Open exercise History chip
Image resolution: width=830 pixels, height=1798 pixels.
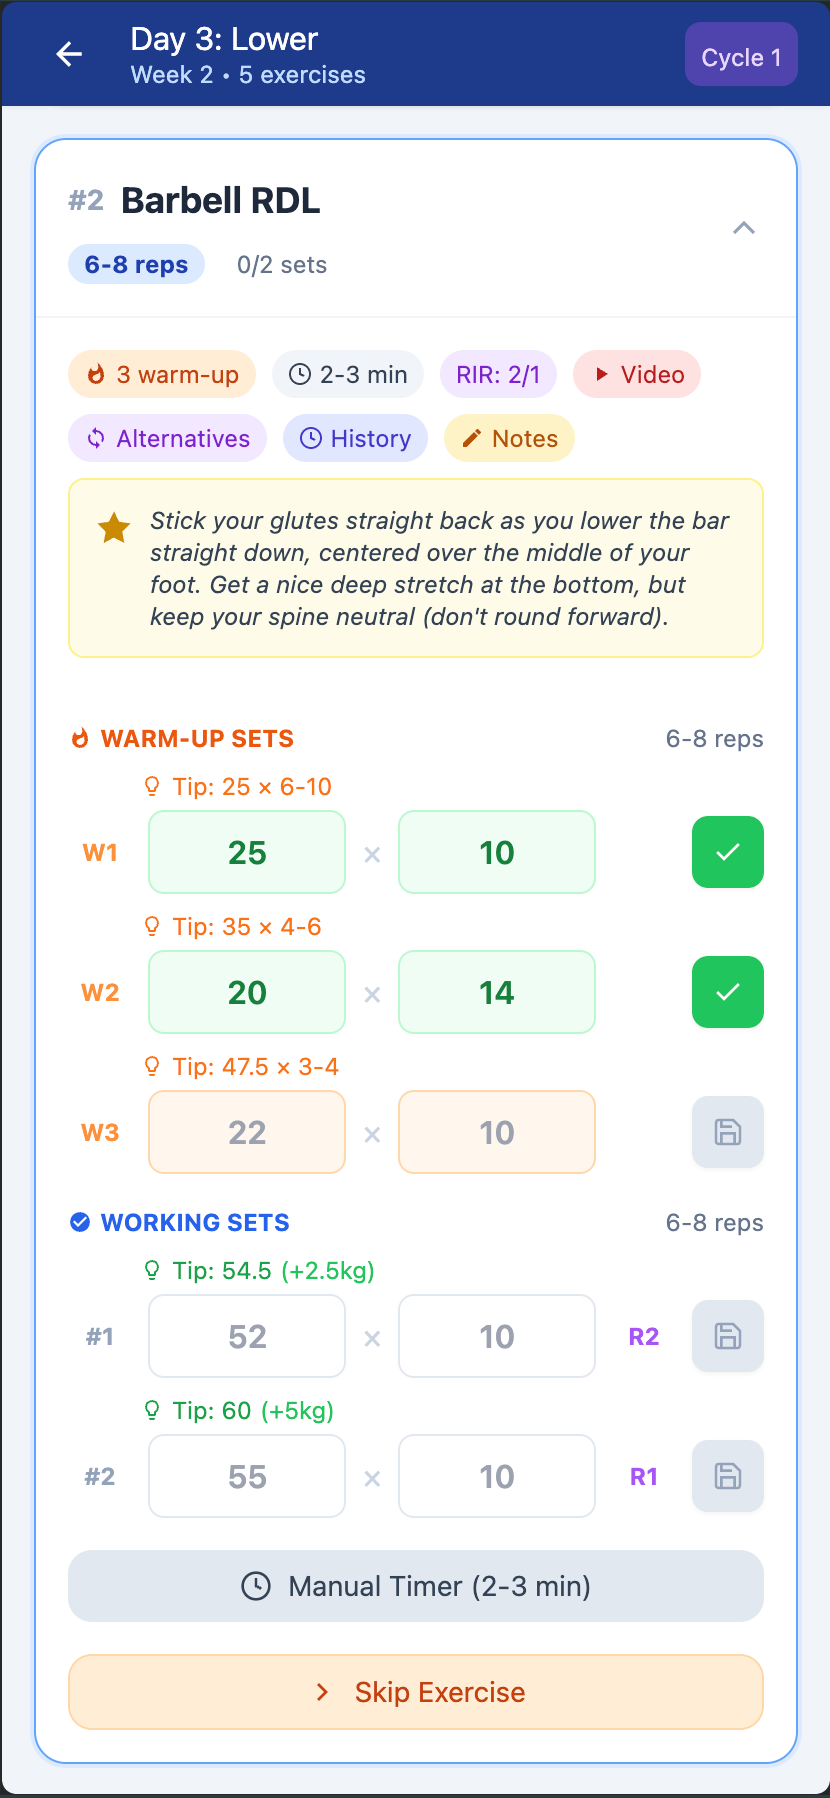pos(355,439)
